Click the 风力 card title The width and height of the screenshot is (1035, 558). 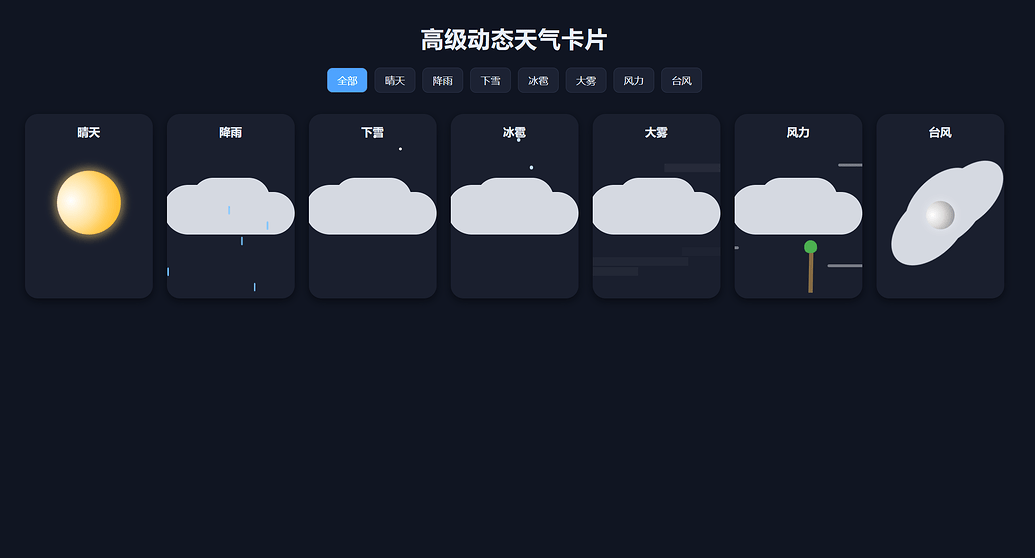pyautogui.click(x=799, y=133)
